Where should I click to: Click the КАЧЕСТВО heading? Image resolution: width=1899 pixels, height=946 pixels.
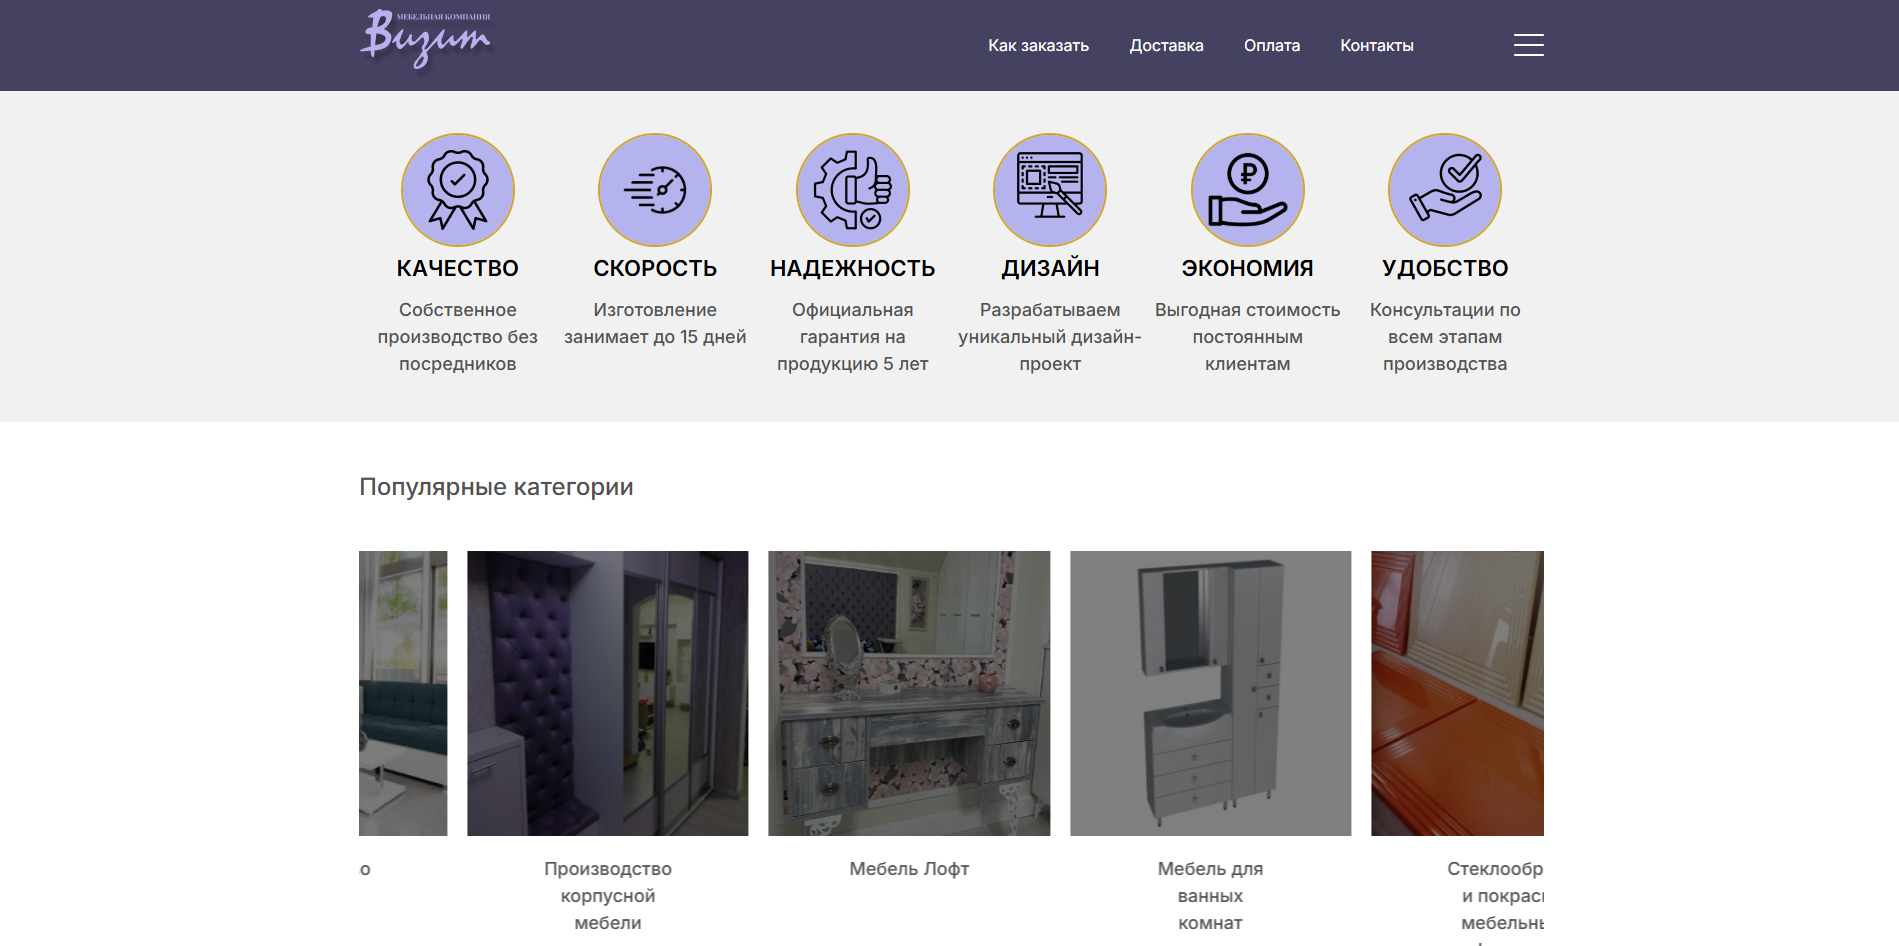pos(458,268)
